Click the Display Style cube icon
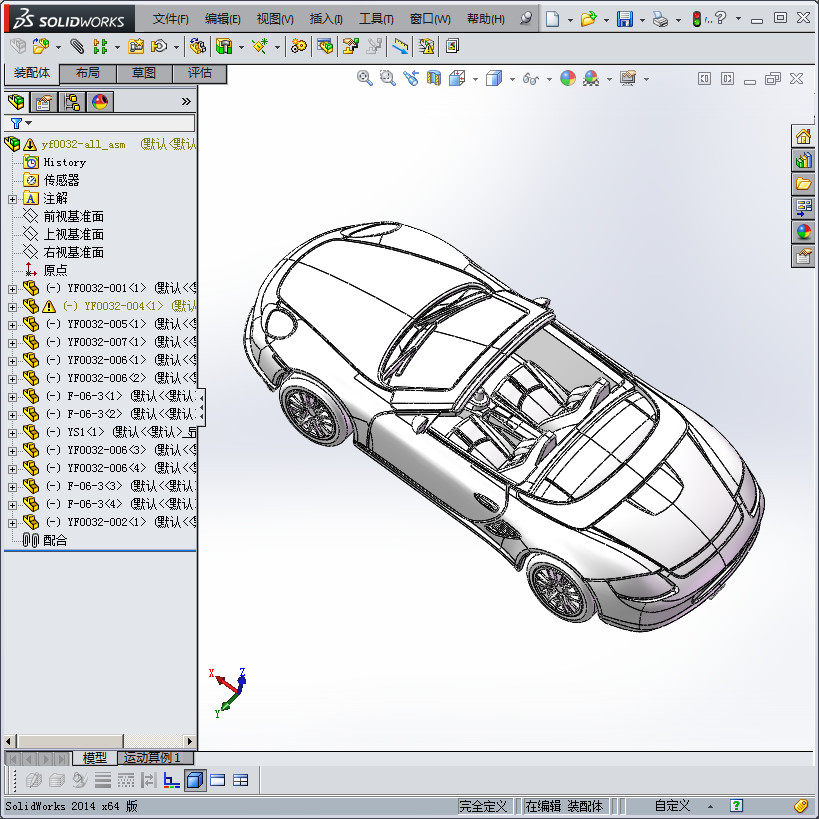 coord(494,79)
